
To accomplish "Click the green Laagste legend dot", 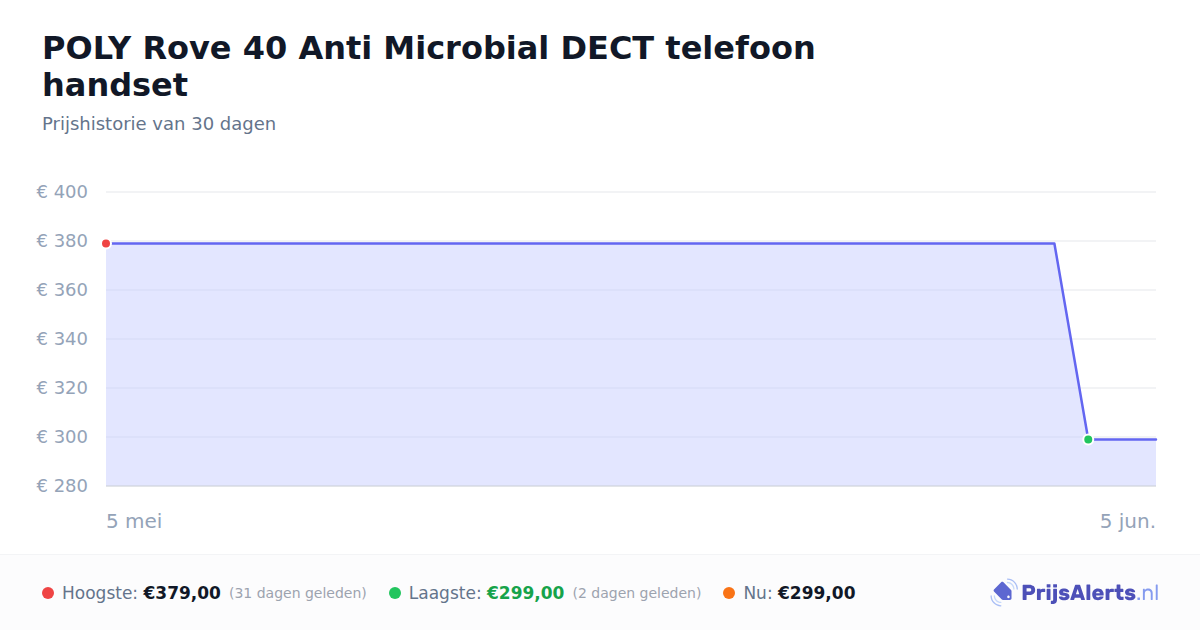I will 395,593.
